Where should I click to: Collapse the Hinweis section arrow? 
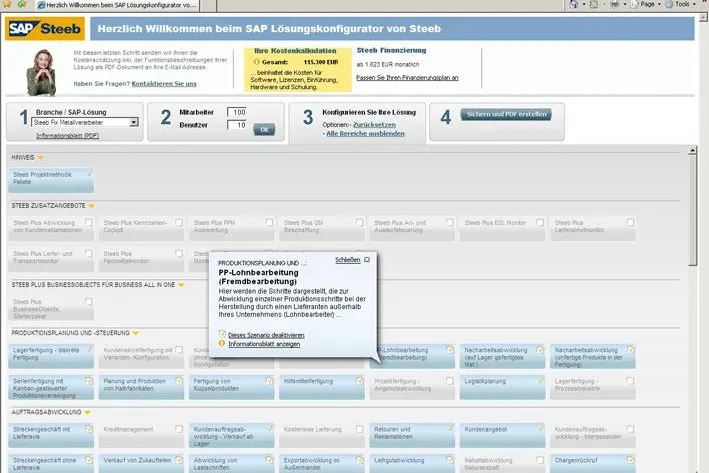(40, 157)
